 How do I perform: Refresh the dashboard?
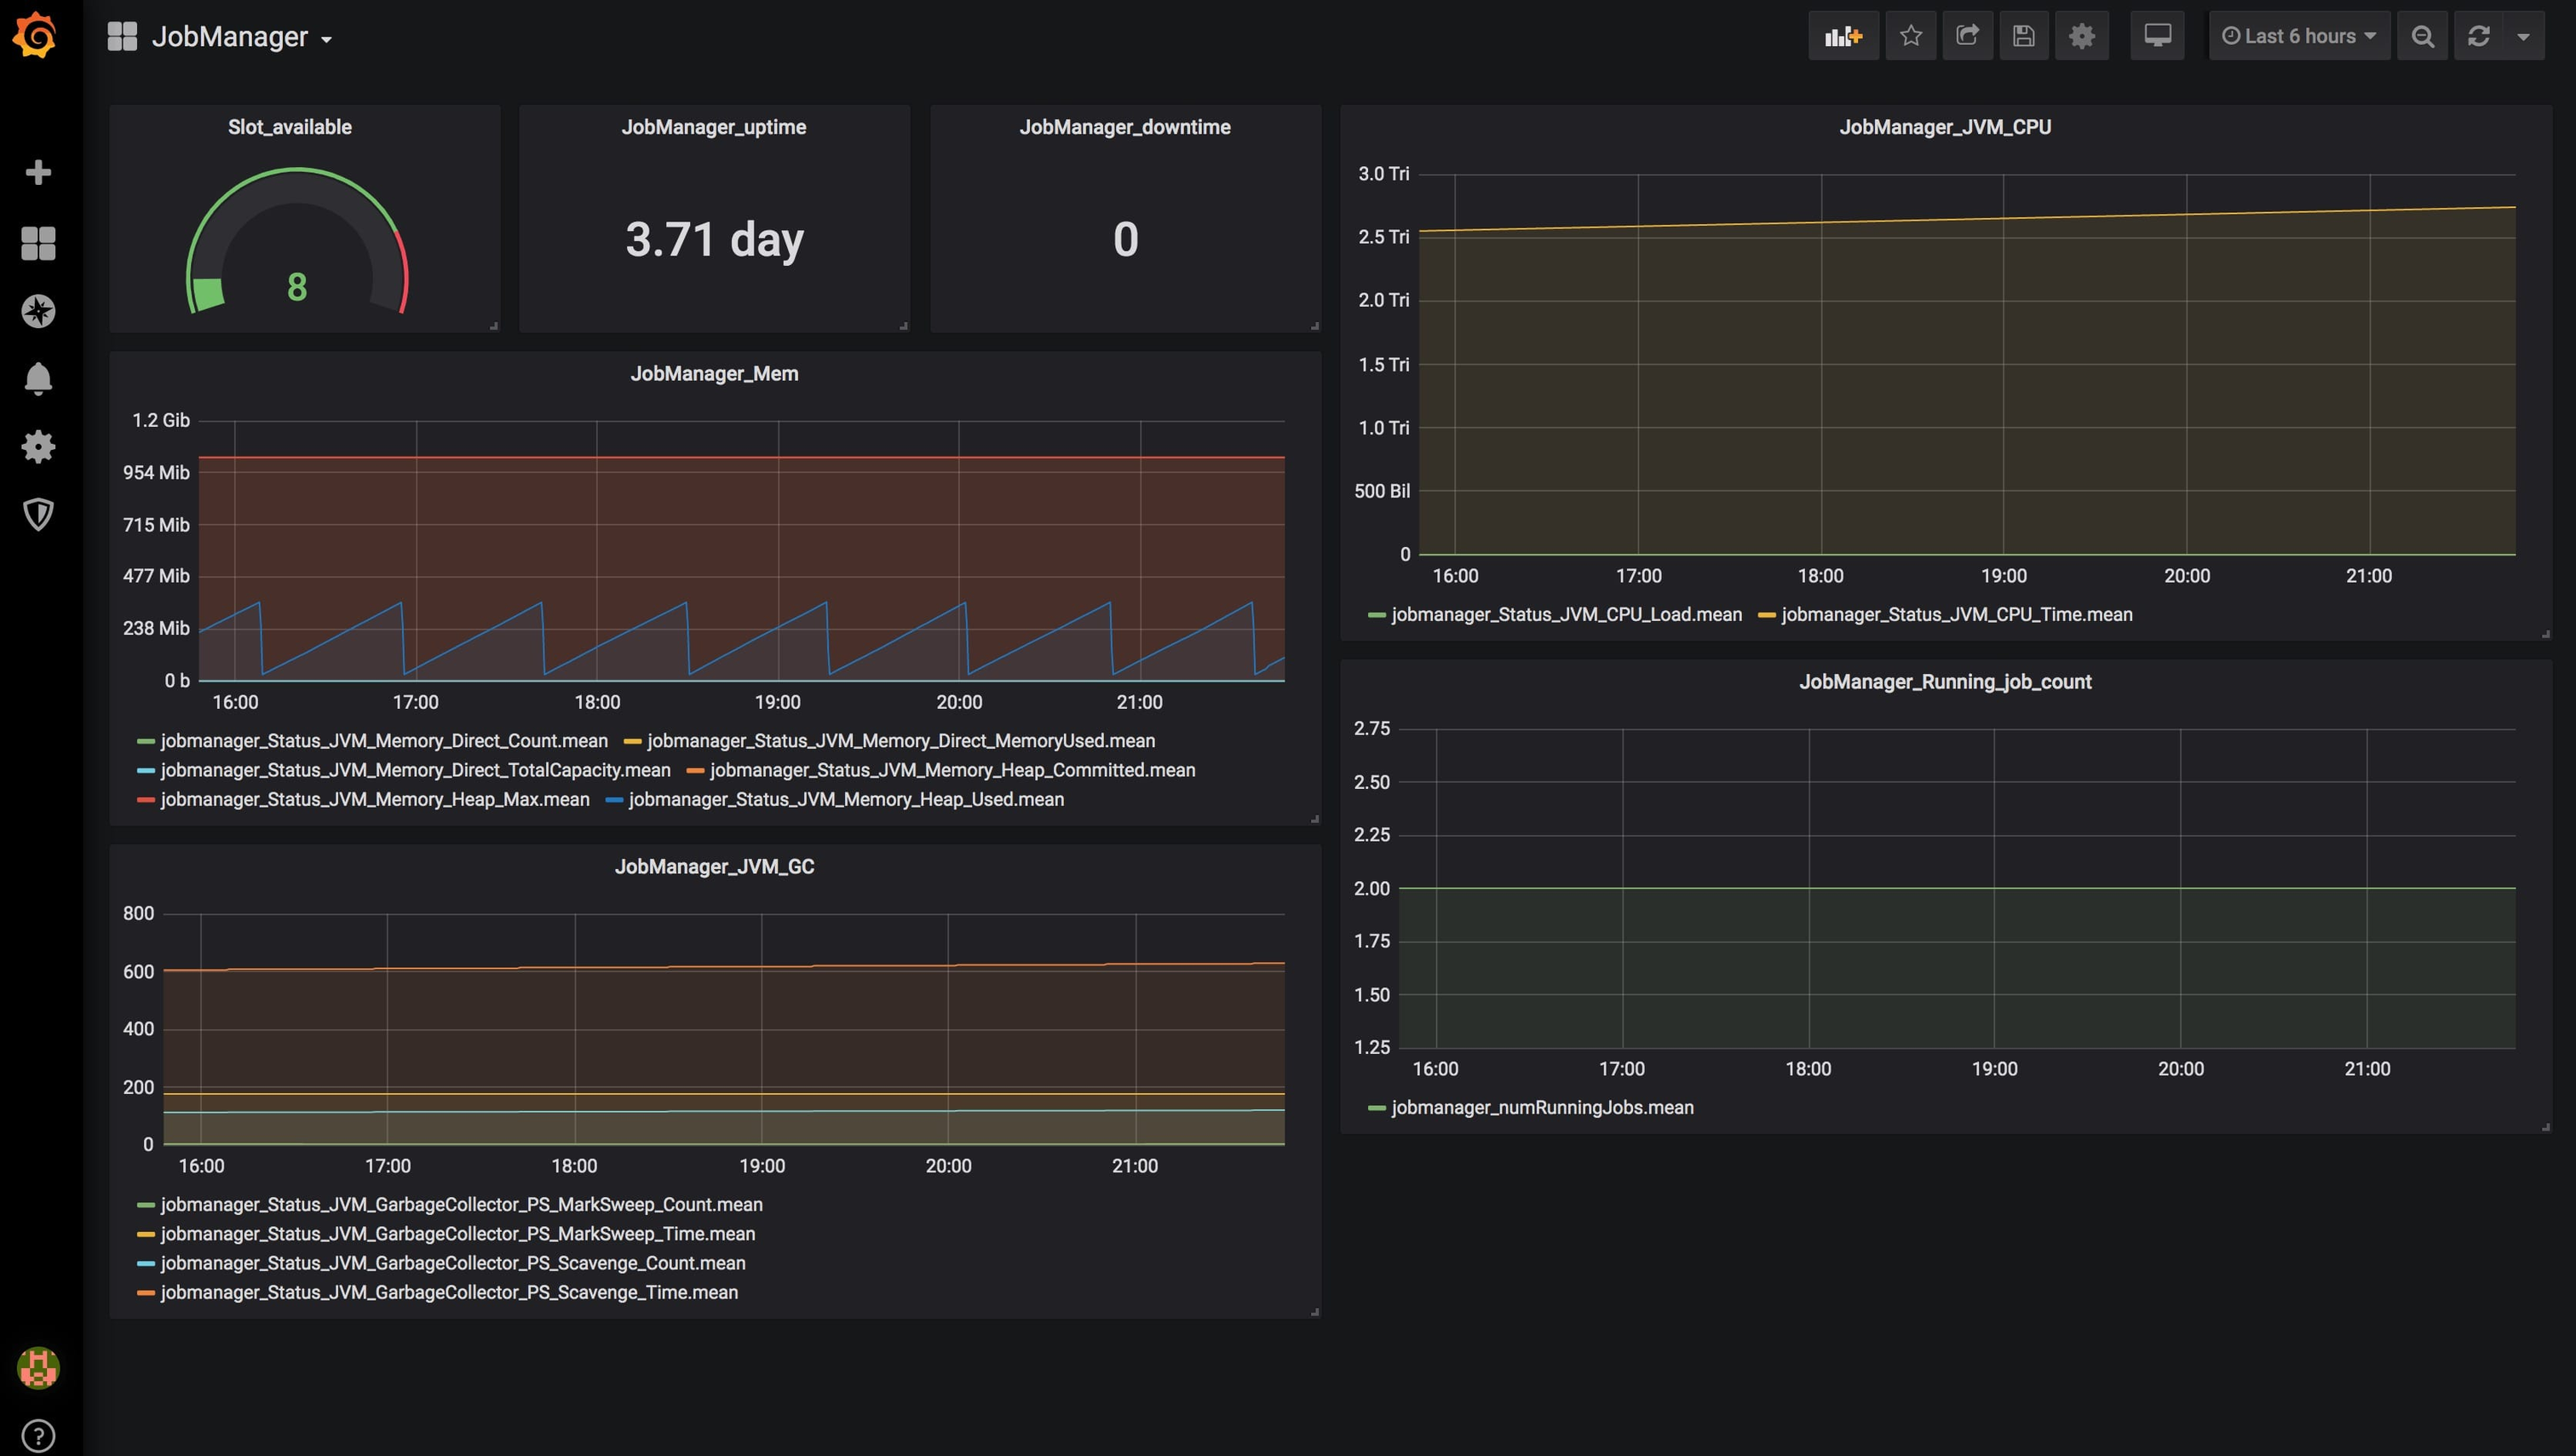pos(2478,36)
